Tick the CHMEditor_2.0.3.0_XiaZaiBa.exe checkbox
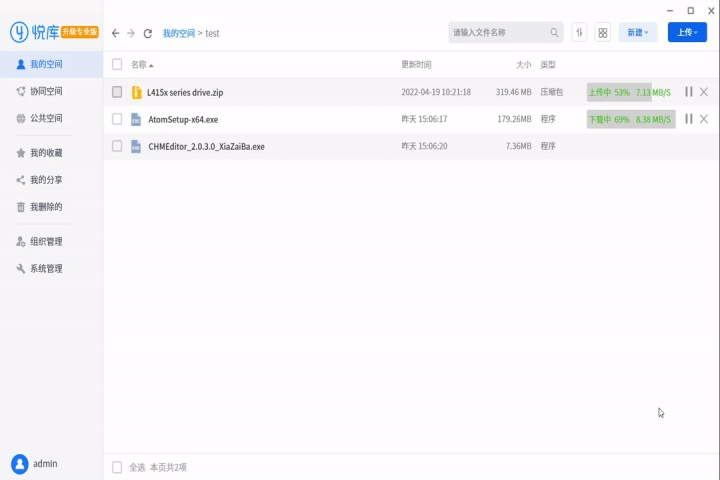The height and width of the screenshot is (480, 720). (x=117, y=146)
